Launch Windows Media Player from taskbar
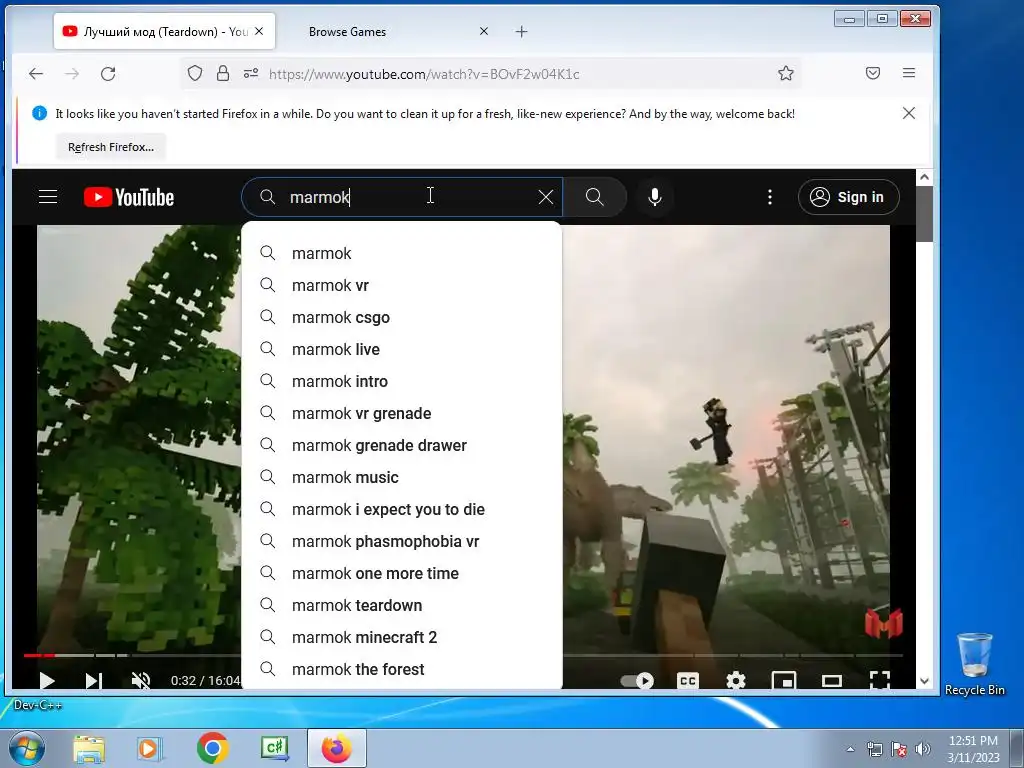This screenshot has width=1024, height=768. pos(150,748)
